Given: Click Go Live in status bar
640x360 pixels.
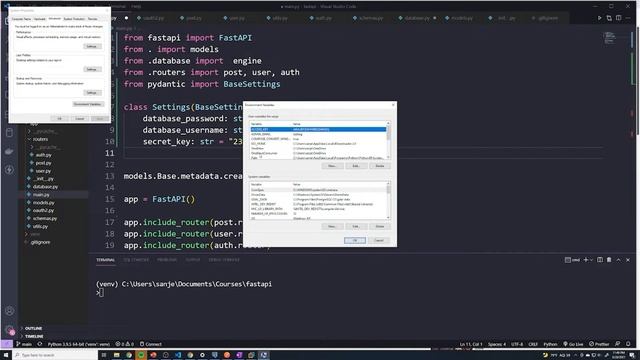Looking at the screenshot, I should (573, 344).
